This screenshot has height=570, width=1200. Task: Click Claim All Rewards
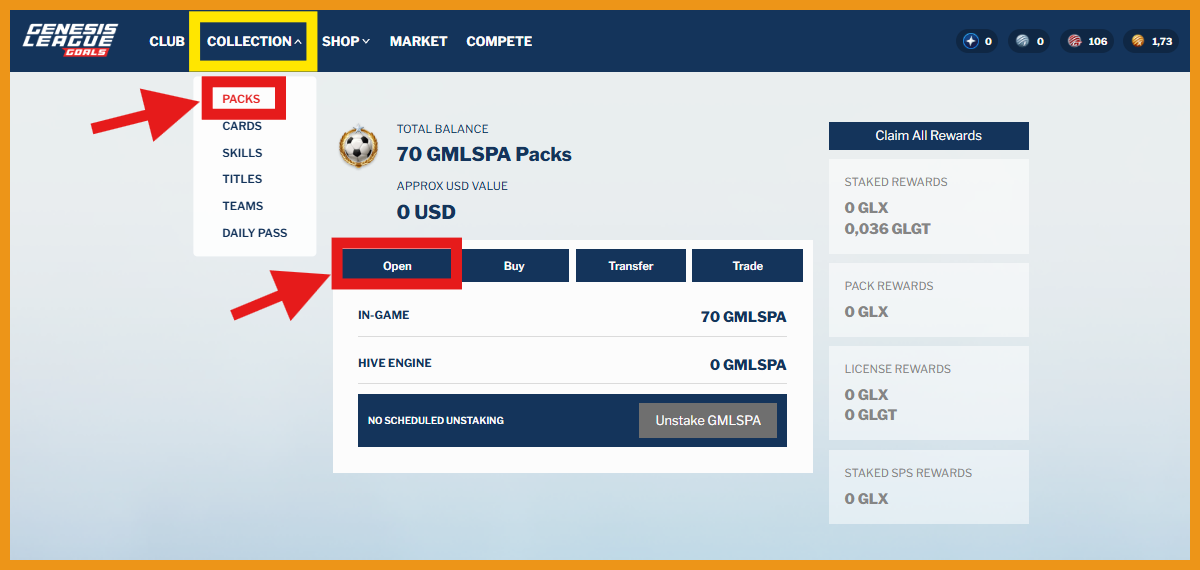pyautogui.click(x=928, y=135)
